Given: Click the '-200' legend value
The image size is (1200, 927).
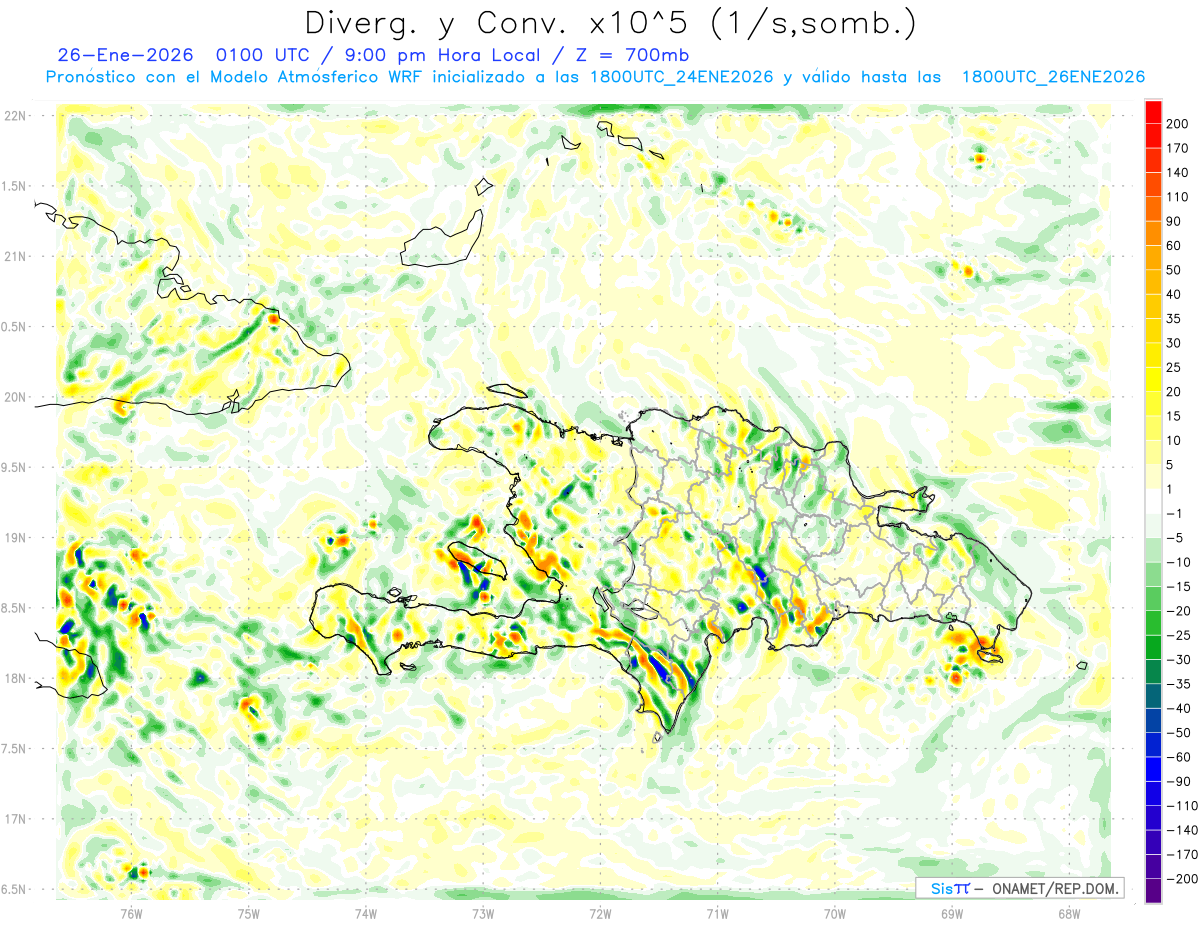Looking at the screenshot, I should pyautogui.click(x=1183, y=879).
